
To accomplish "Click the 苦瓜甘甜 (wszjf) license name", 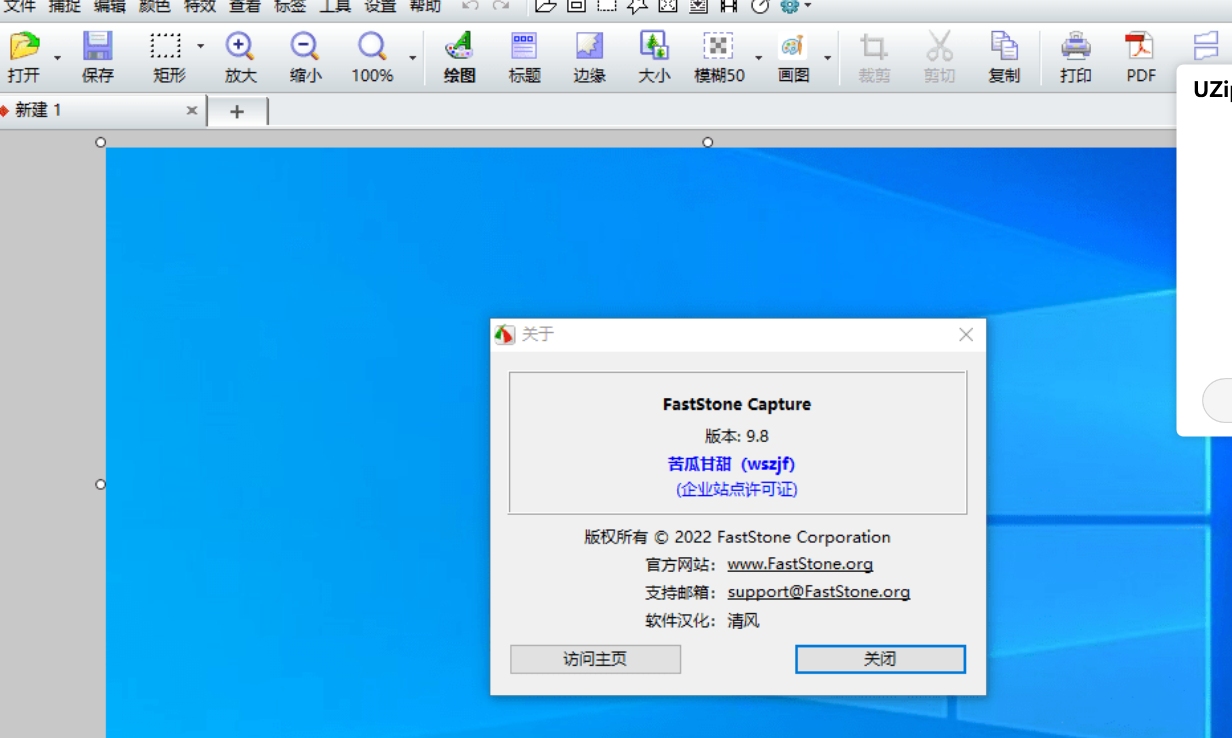I will click(x=731, y=463).
